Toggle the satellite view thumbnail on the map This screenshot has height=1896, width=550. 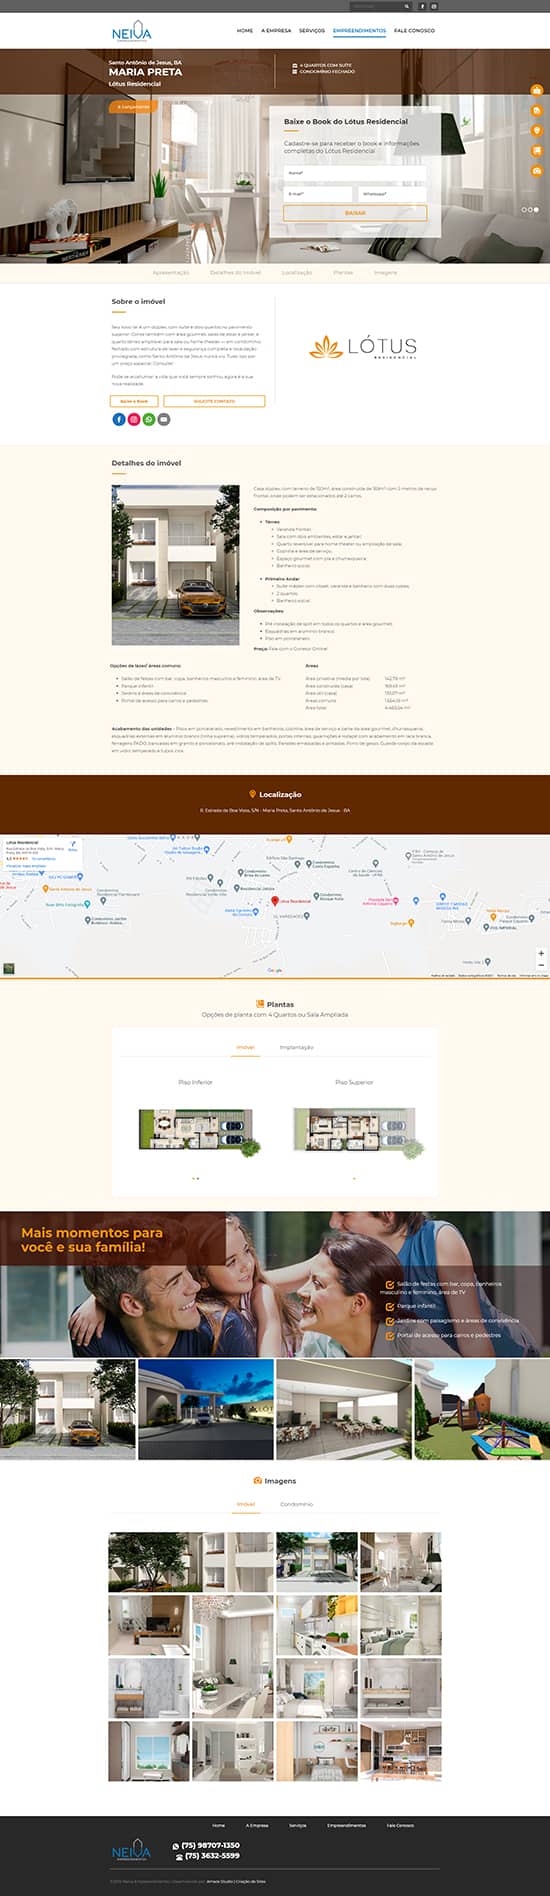9,968
